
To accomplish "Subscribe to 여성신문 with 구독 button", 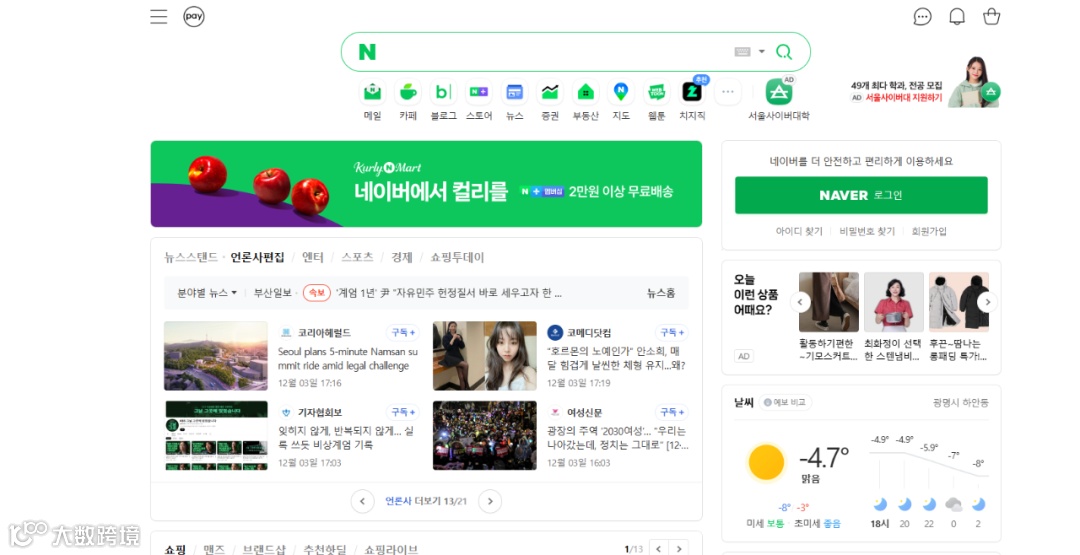I will (x=672, y=412).
